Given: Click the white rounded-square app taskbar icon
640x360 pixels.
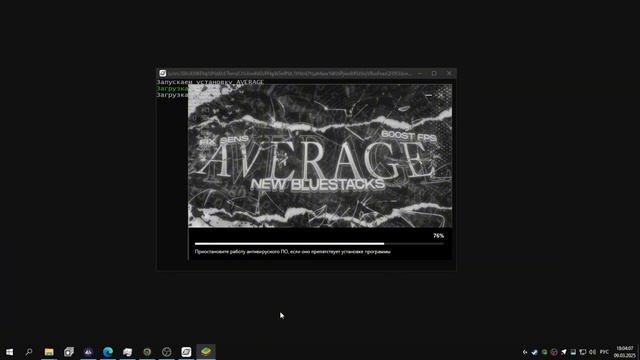Looking at the screenshot, I should tap(186, 352).
